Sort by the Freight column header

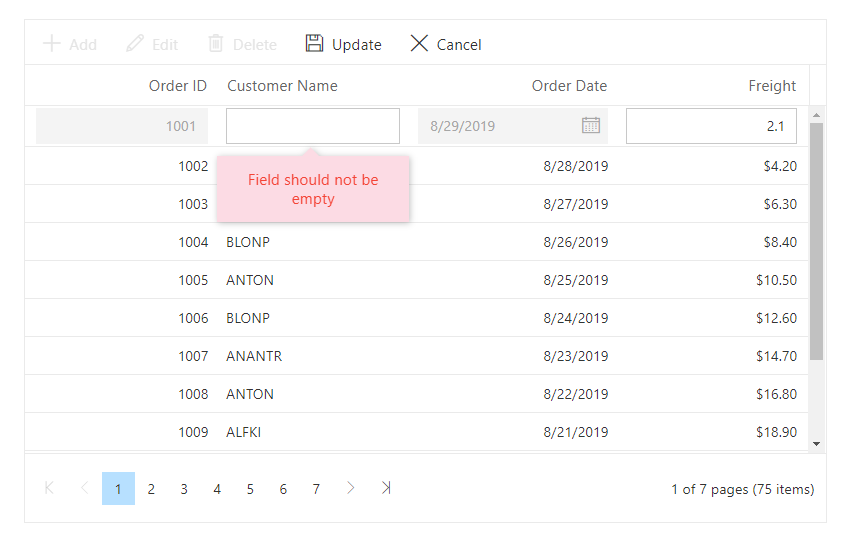(x=772, y=86)
